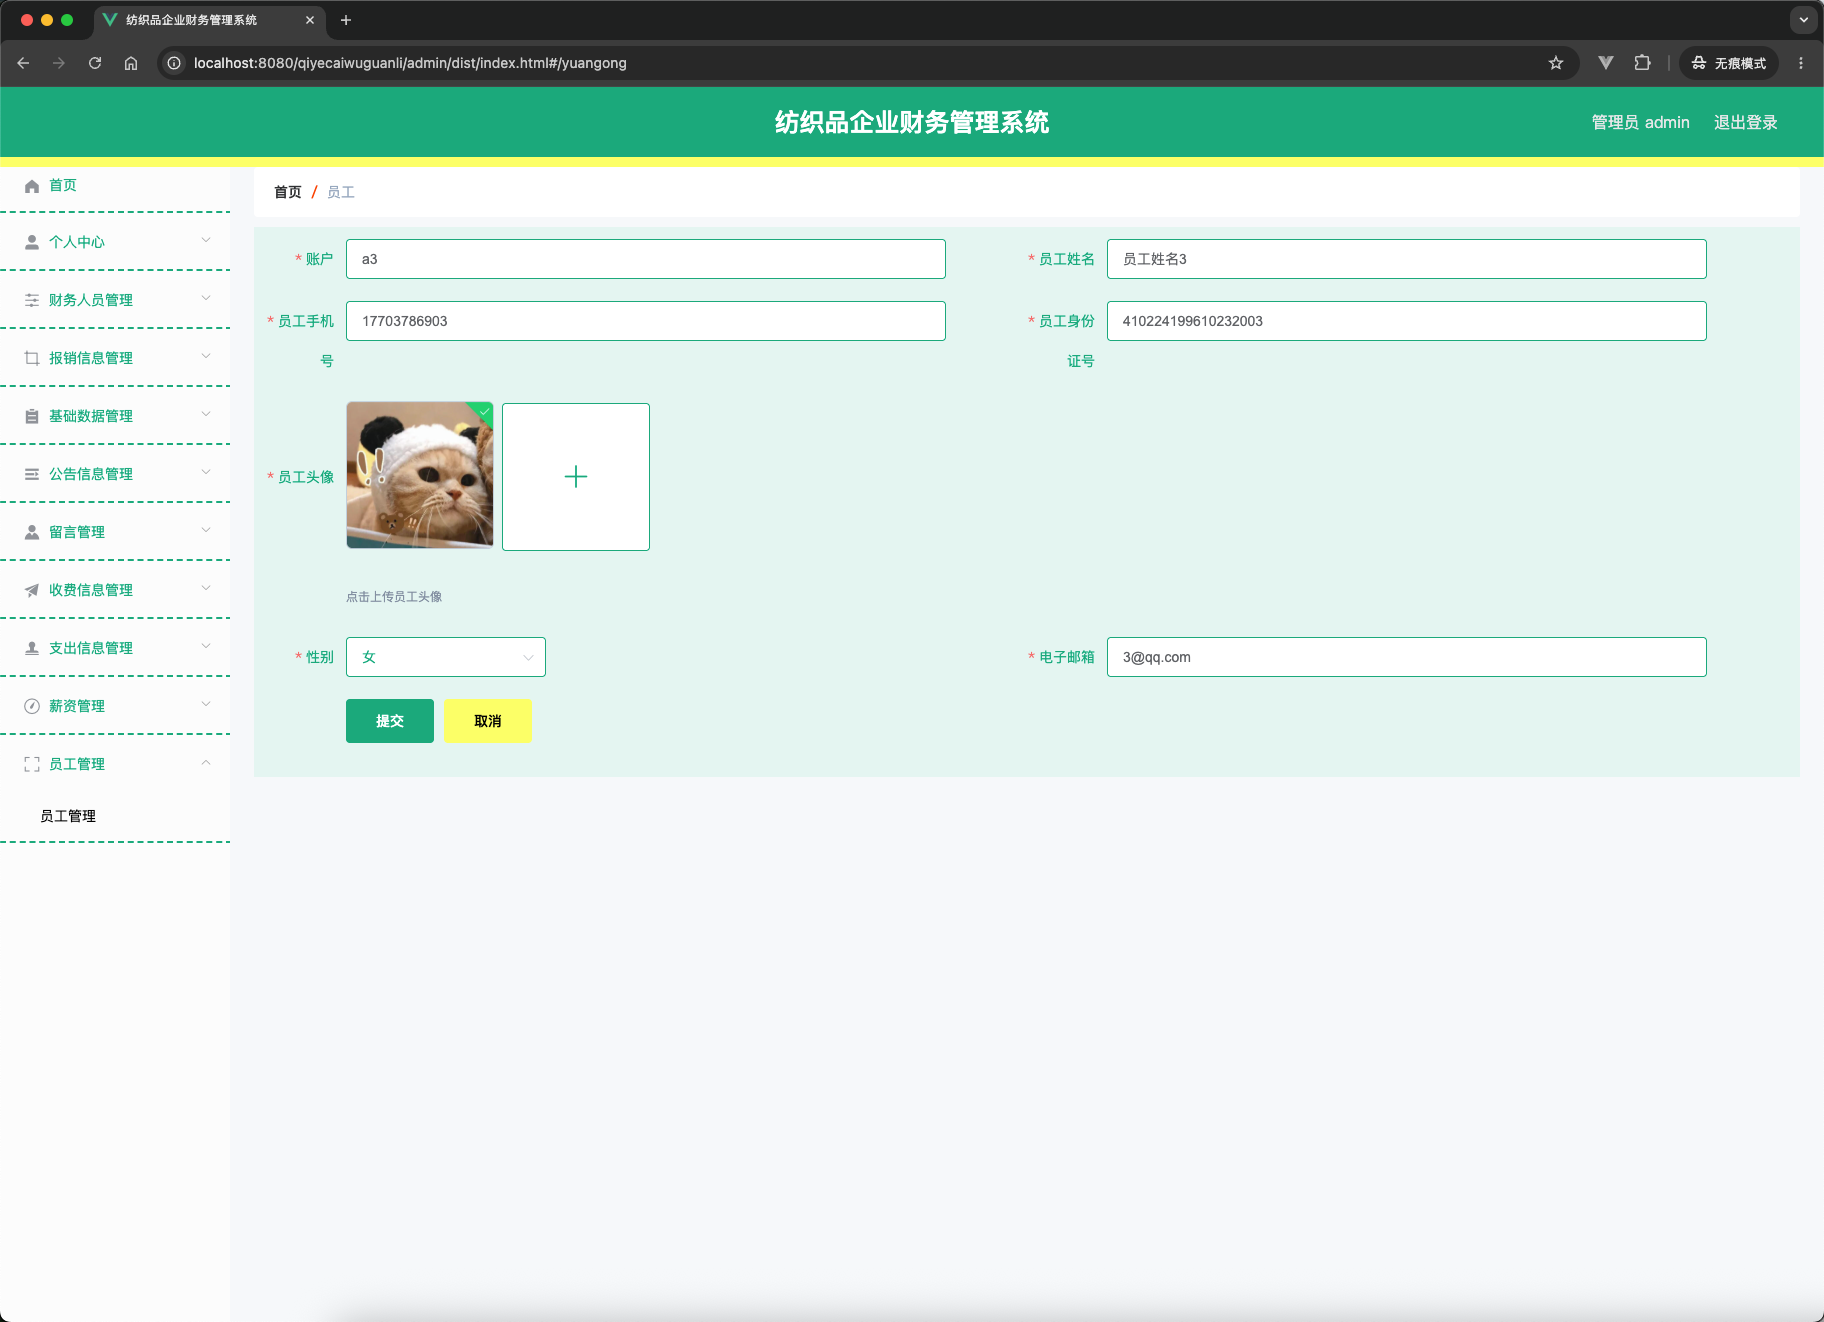Image resolution: width=1824 pixels, height=1322 pixels.
Task: Collapse the 员工管理 chevron
Action: (206, 763)
